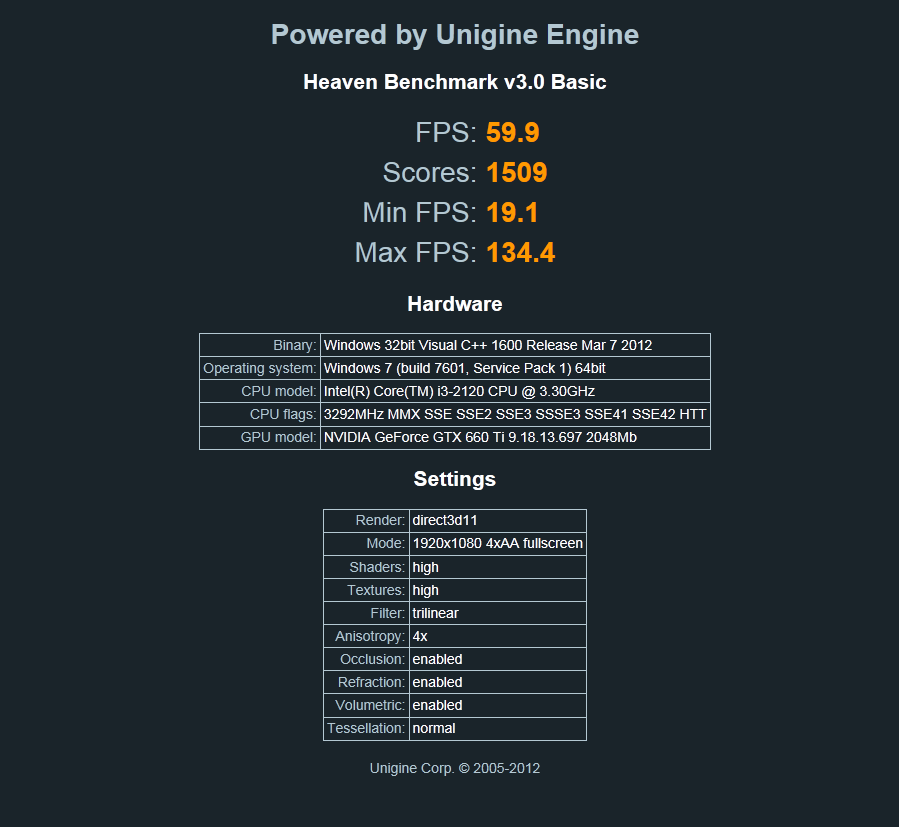Click the Settings section heading
The width and height of the screenshot is (899, 827).
(455, 479)
